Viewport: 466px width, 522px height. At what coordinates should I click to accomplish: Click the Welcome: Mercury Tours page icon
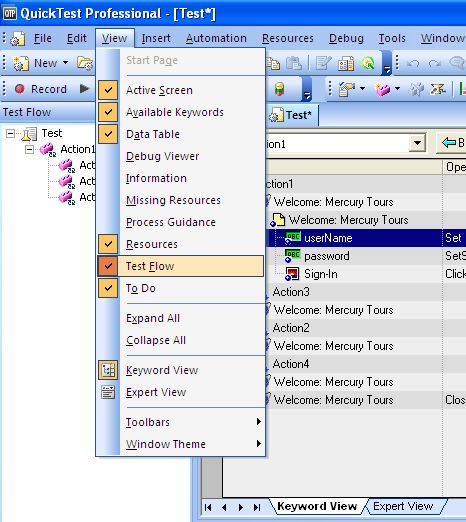pos(278,220)
